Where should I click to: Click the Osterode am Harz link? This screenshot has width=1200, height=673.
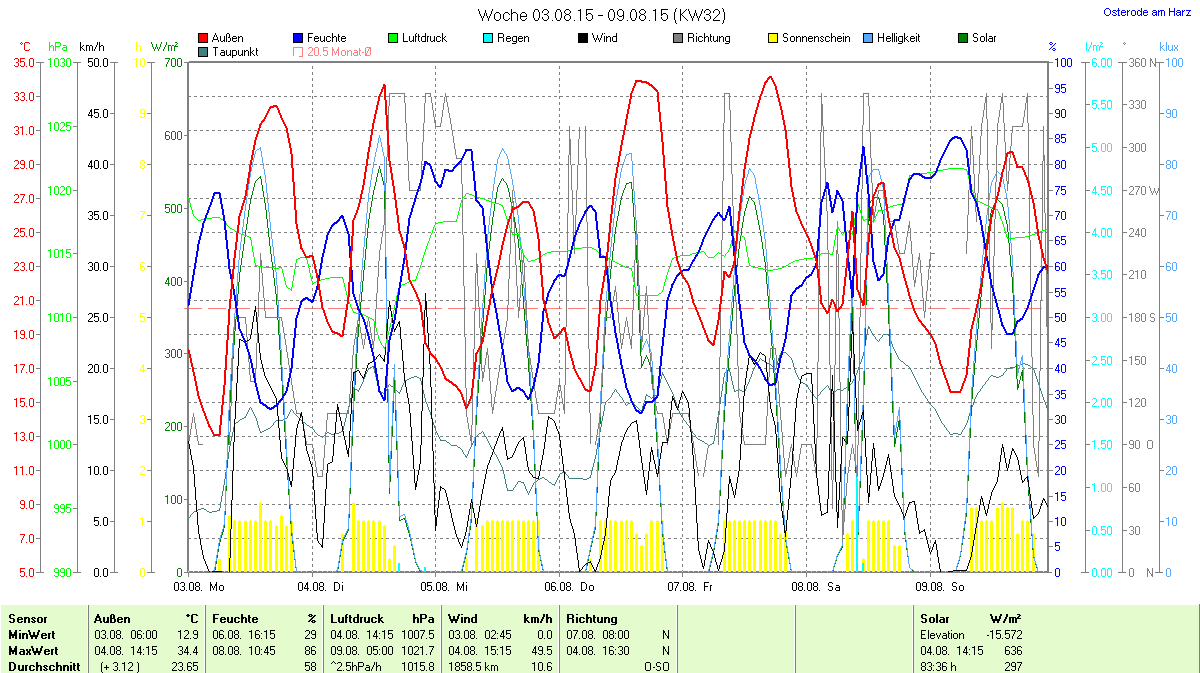pos(1145,12)
